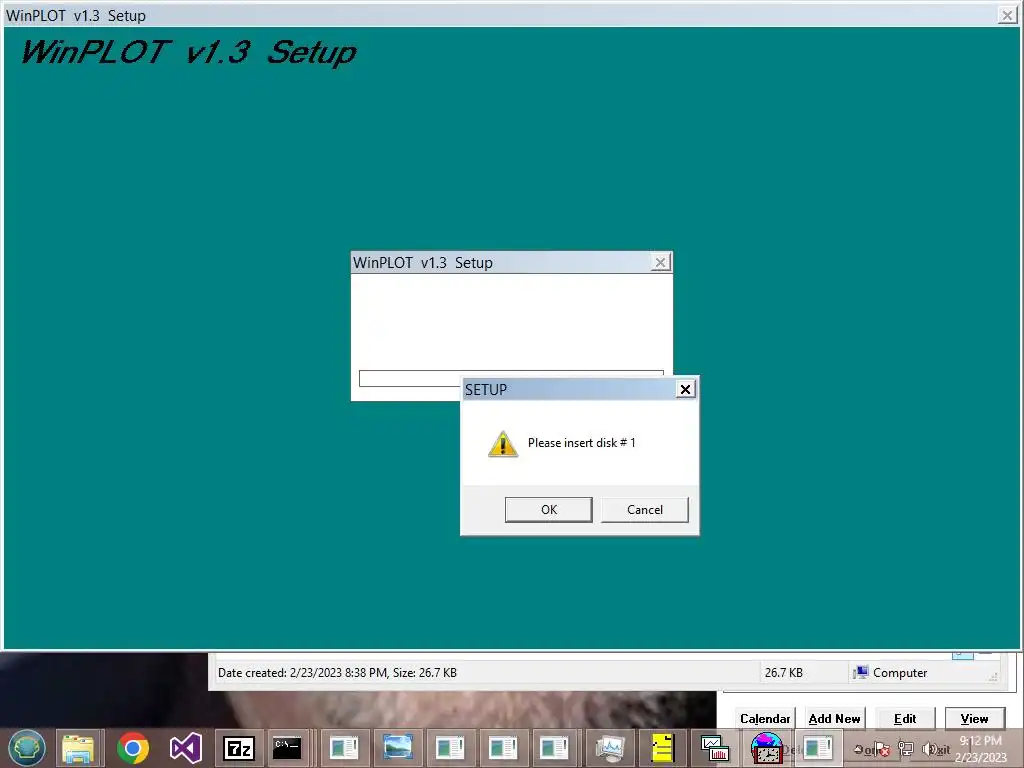This screenshot has height=768, width=1024.
Task: Close the full-screen WinPLOT Setup window
Action: pos(1007,15)
